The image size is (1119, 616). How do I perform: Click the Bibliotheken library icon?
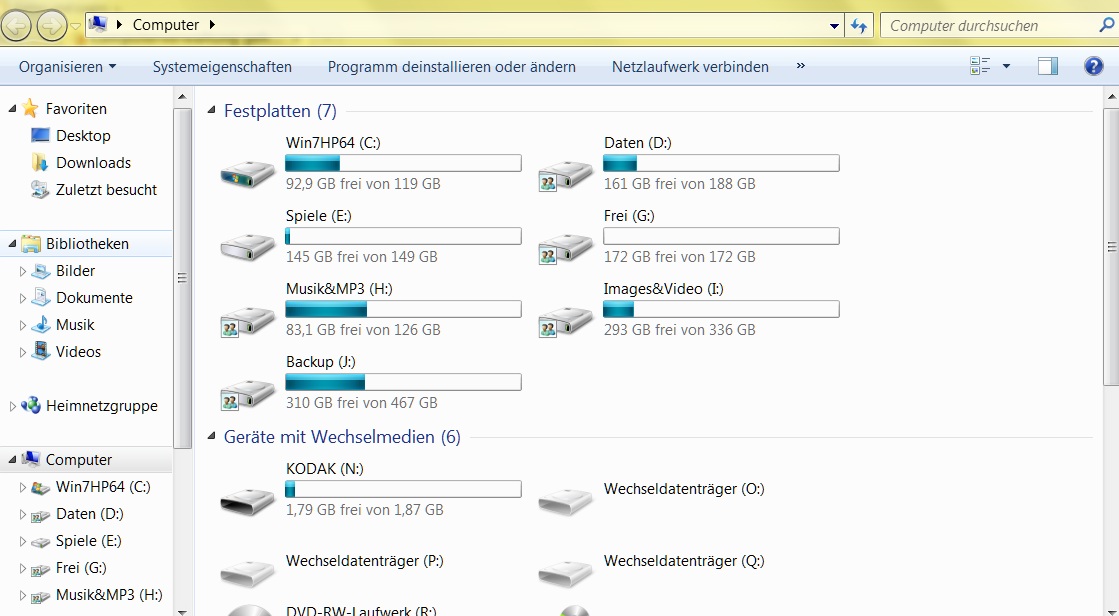[31, 243]
